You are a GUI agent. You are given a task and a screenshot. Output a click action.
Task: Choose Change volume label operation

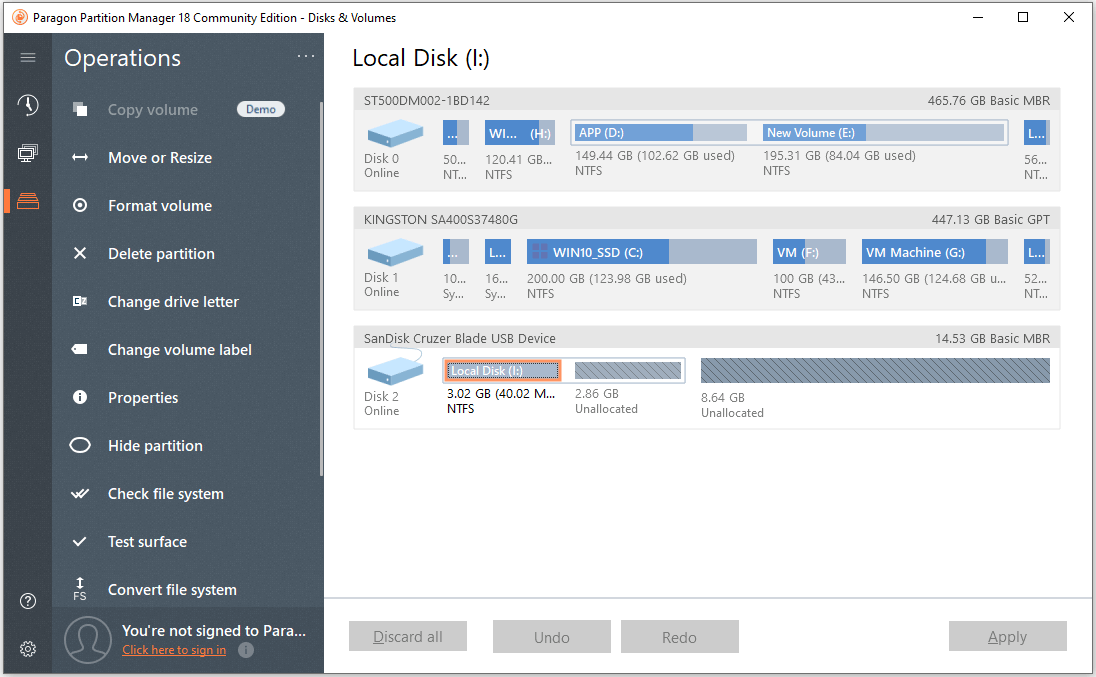[180, 349]
